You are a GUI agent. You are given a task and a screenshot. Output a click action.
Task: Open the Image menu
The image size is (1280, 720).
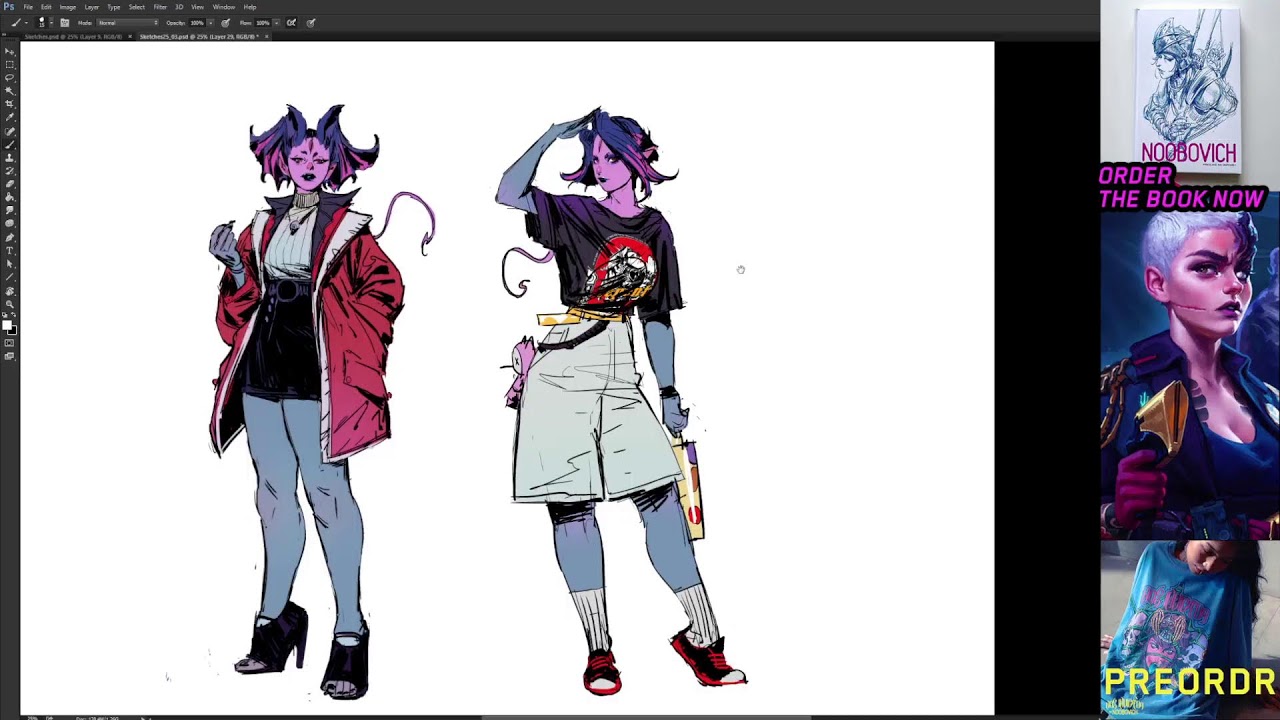coord(68,7)
